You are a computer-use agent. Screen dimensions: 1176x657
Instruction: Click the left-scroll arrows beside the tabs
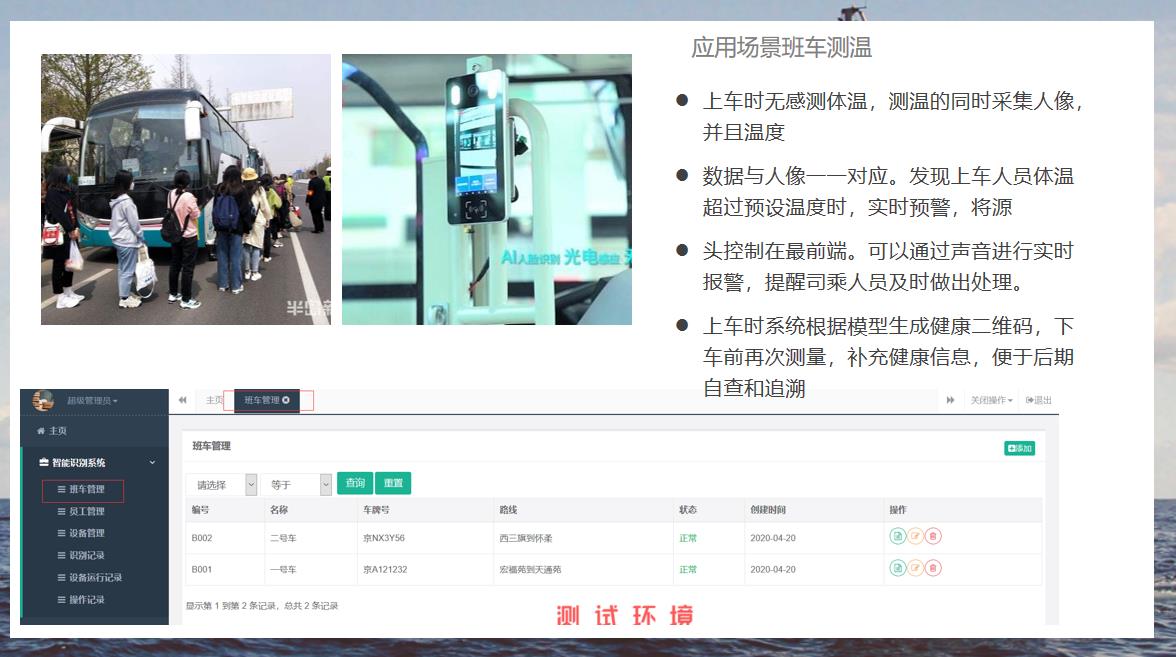point(182,398)
